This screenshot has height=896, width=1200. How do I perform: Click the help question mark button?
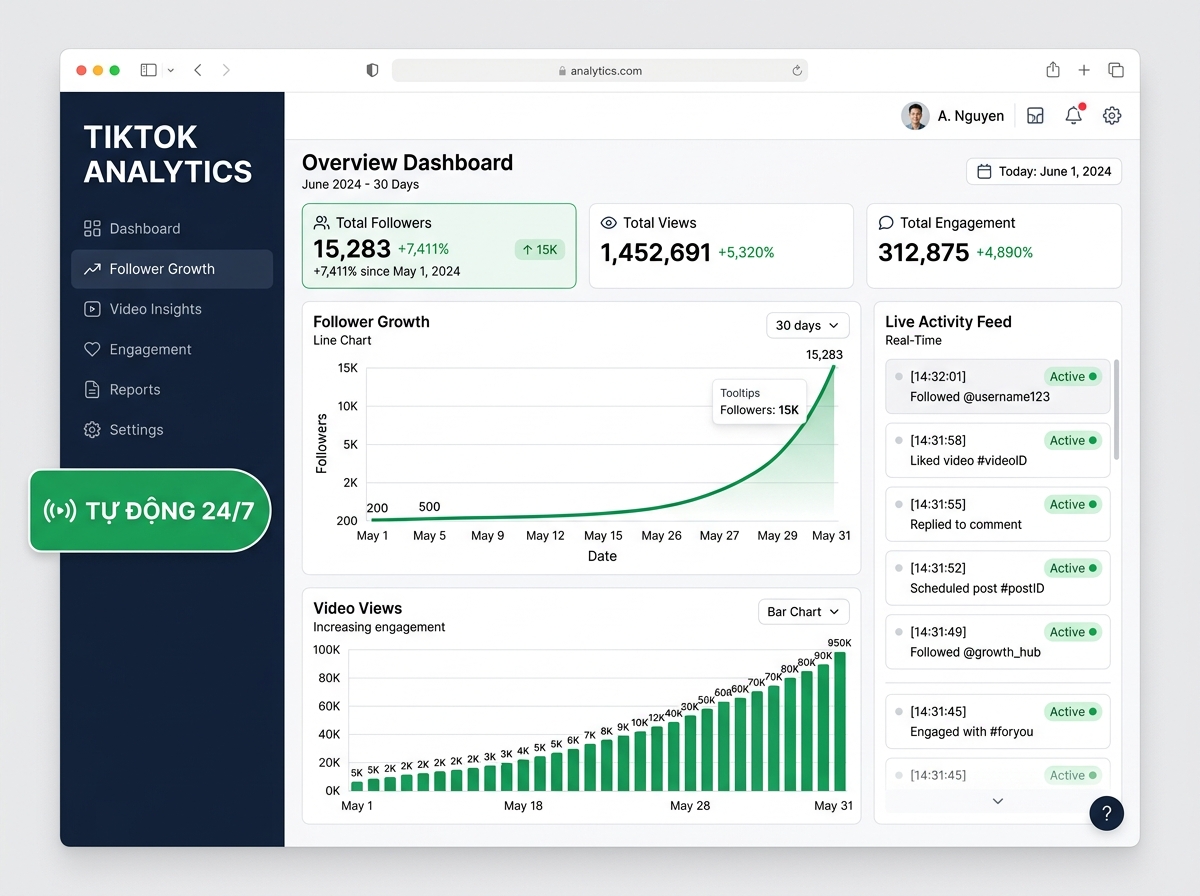(1106, 813)
